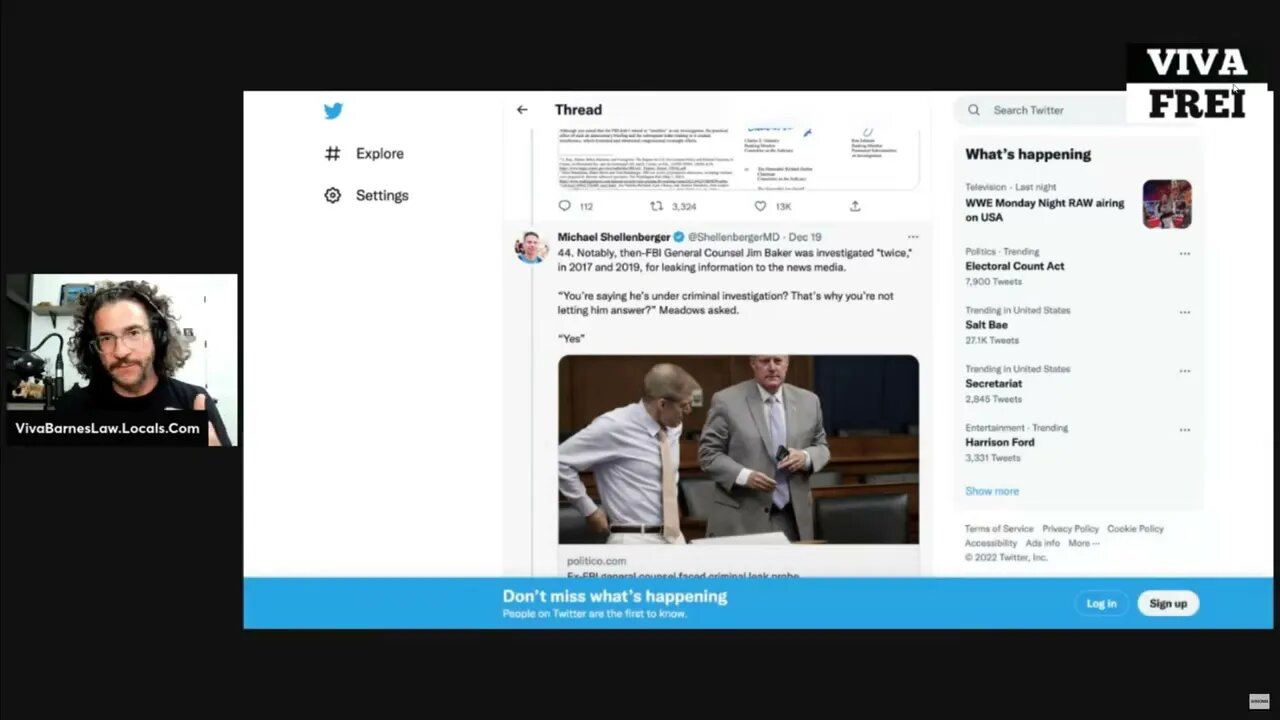Viewport: 1280px width, 720px height.
Task: Click the Log in button
Action: tap(1101, 603)
